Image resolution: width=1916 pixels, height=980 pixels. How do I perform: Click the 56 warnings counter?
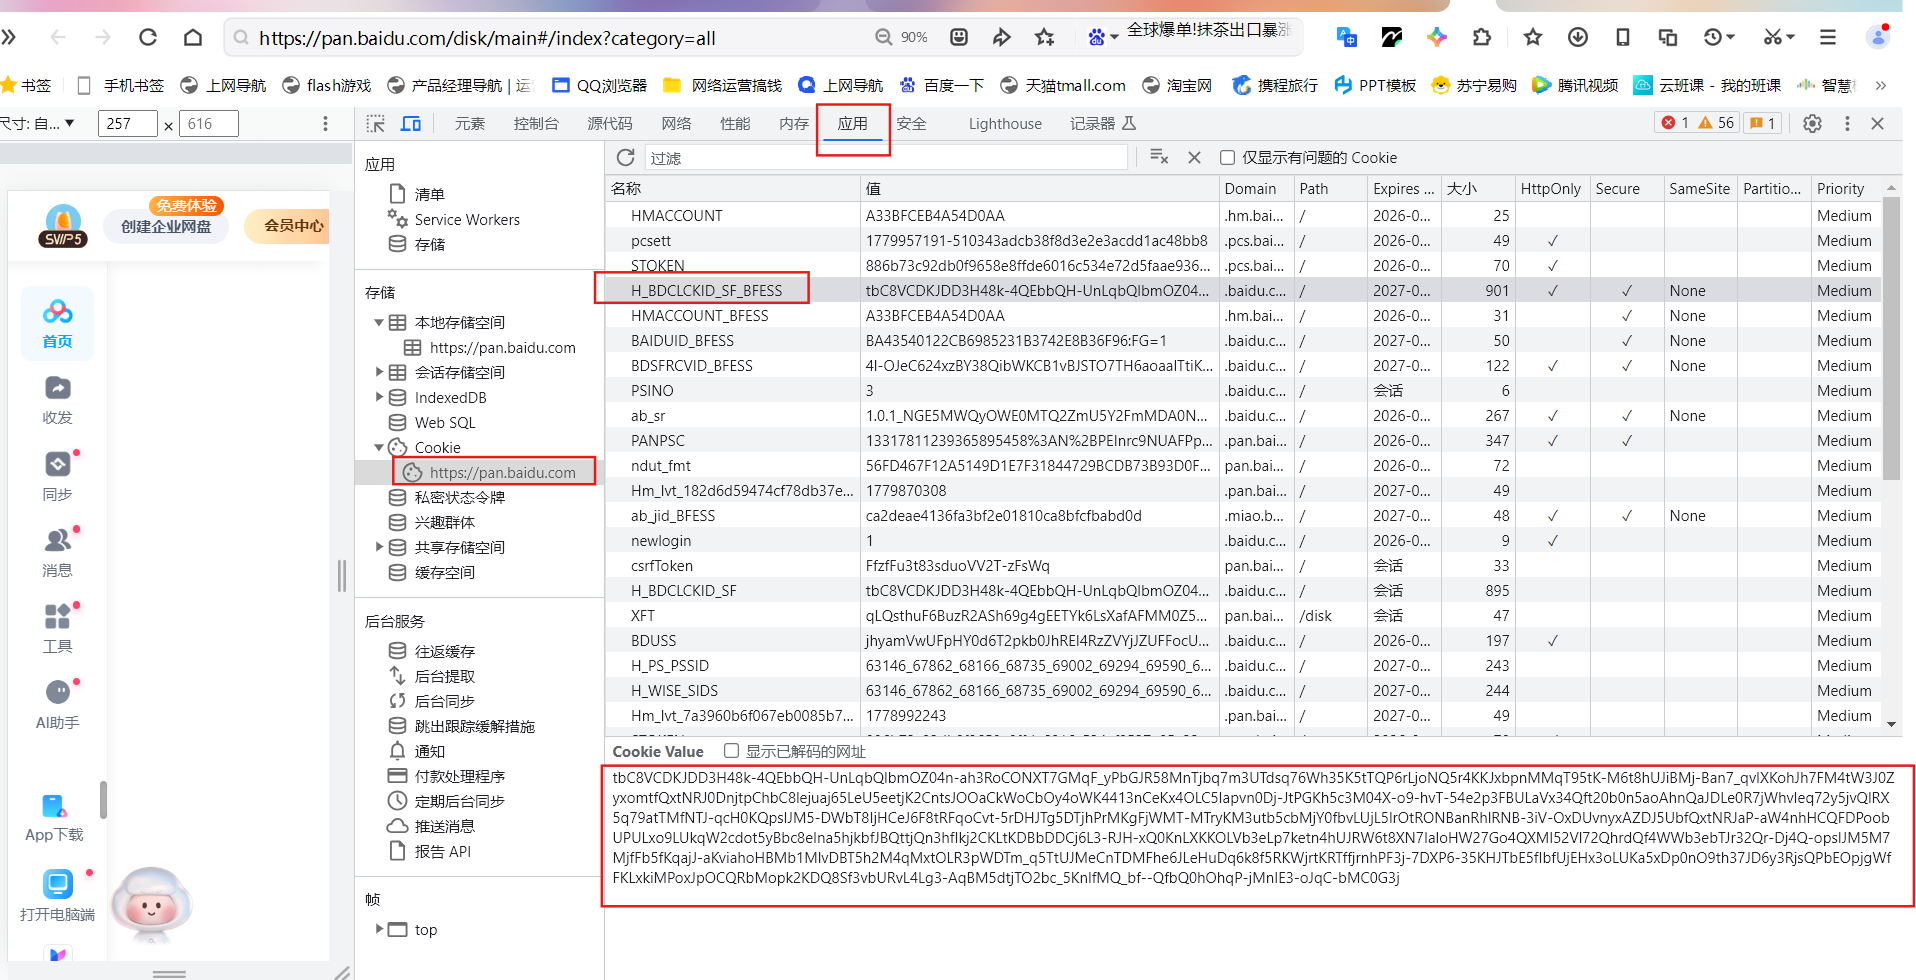click(1717, 123)
